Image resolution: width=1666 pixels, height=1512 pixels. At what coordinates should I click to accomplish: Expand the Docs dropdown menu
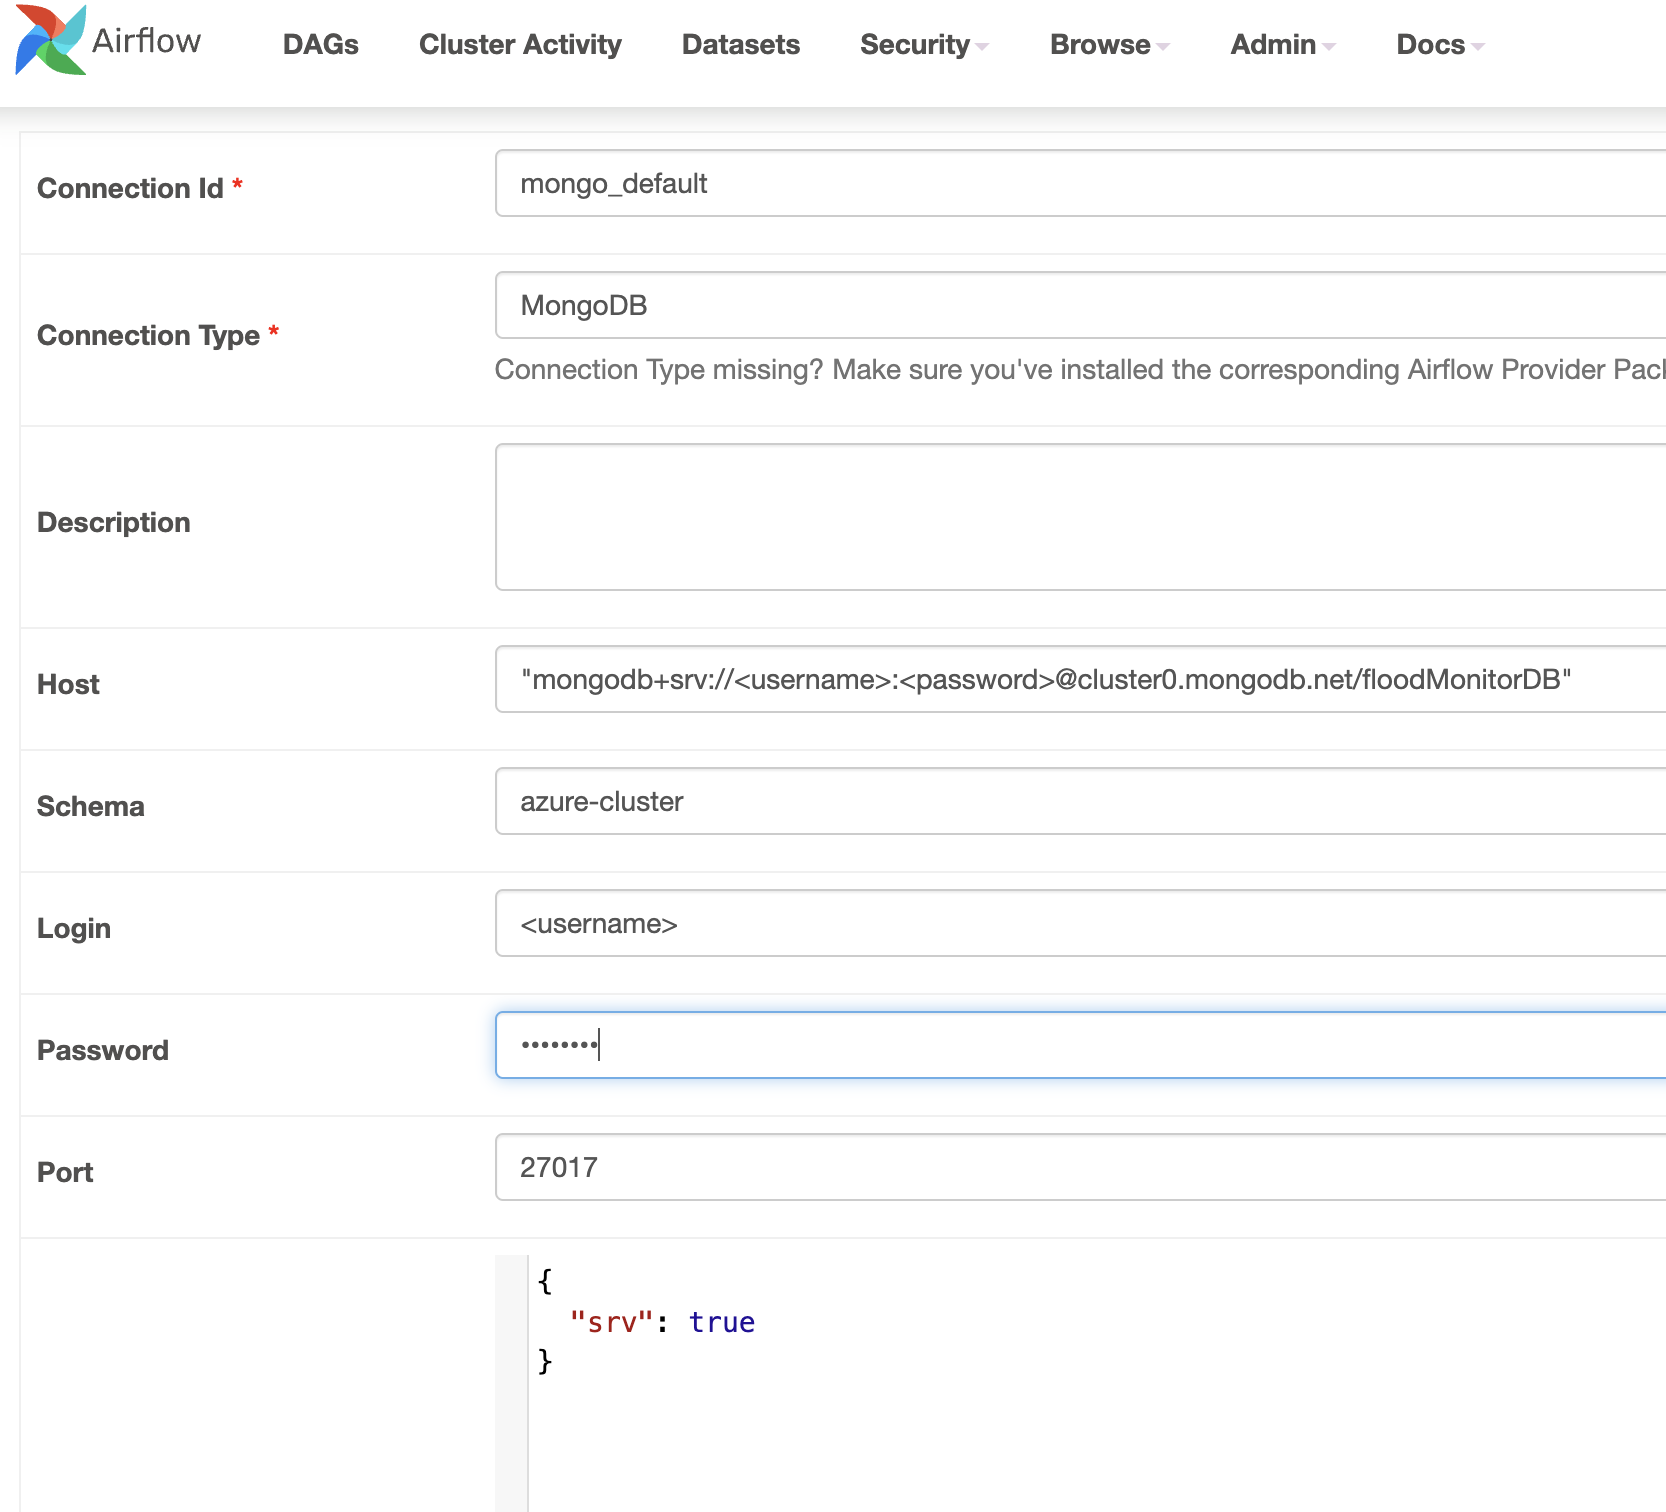click(x=1440, y=44)
